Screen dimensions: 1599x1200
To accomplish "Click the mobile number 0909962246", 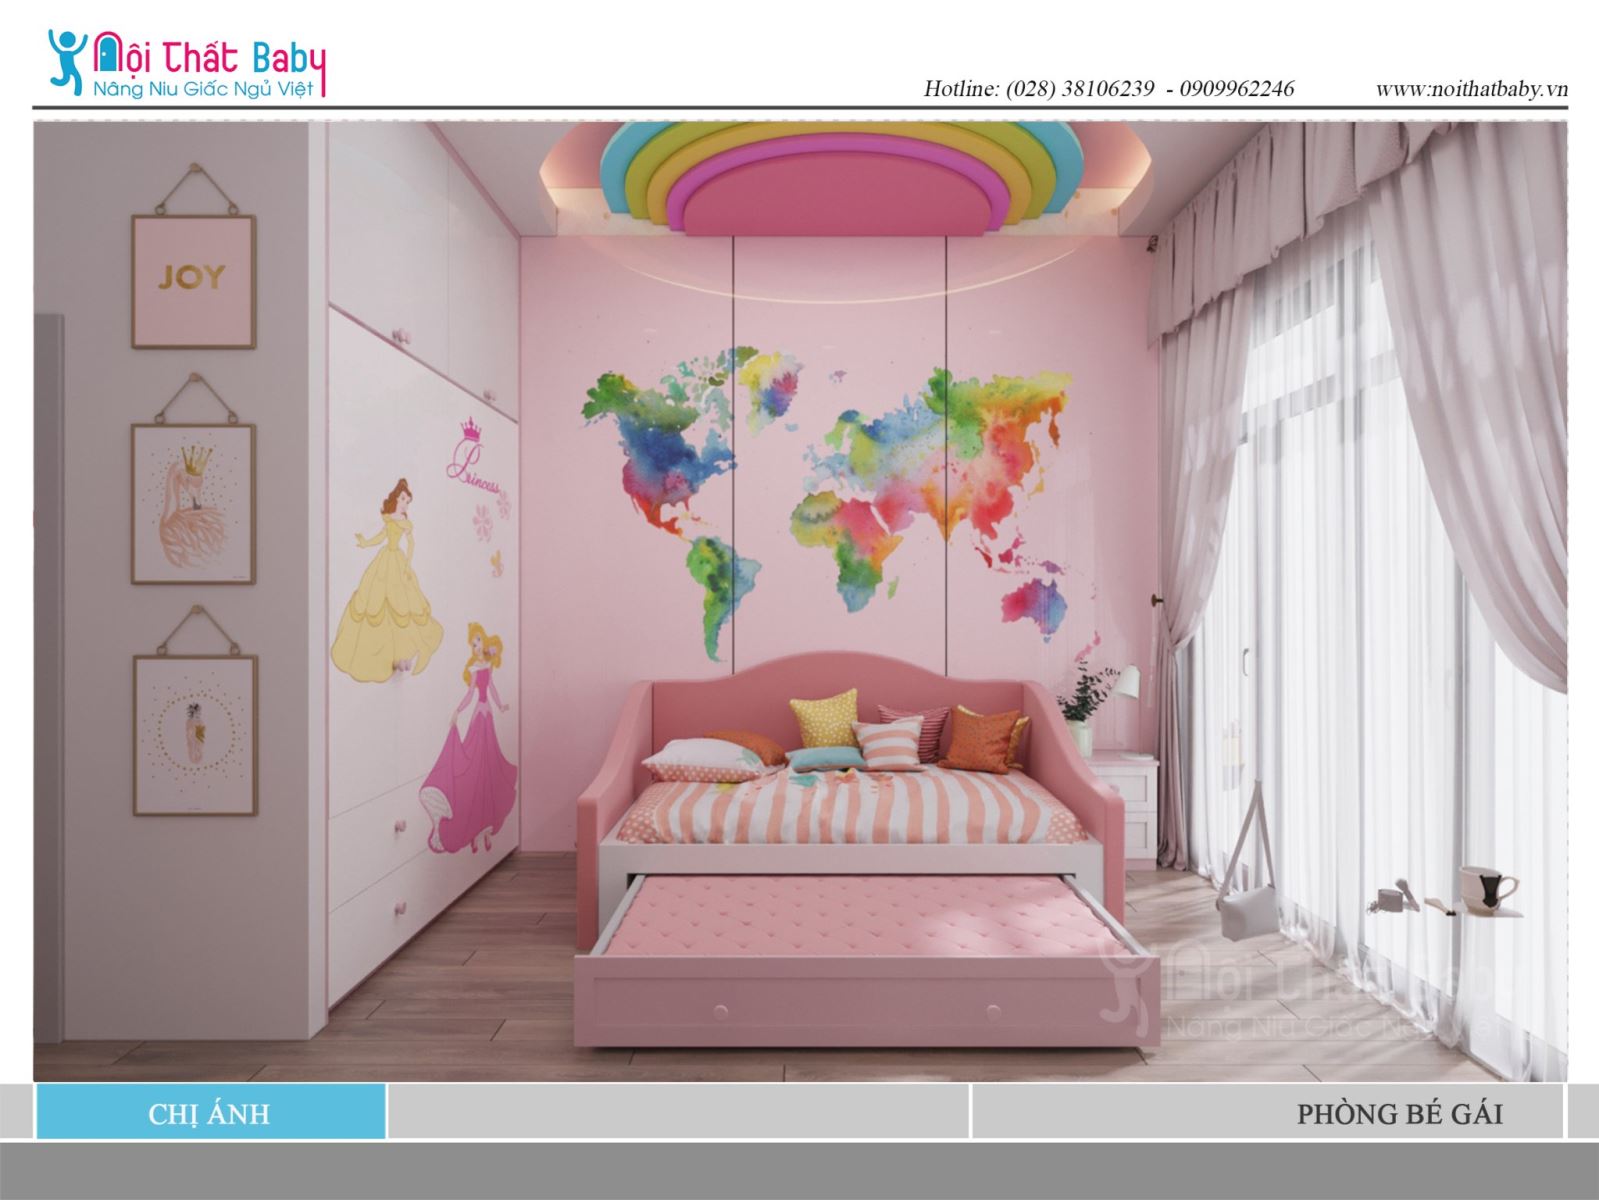I will 1237,89.
